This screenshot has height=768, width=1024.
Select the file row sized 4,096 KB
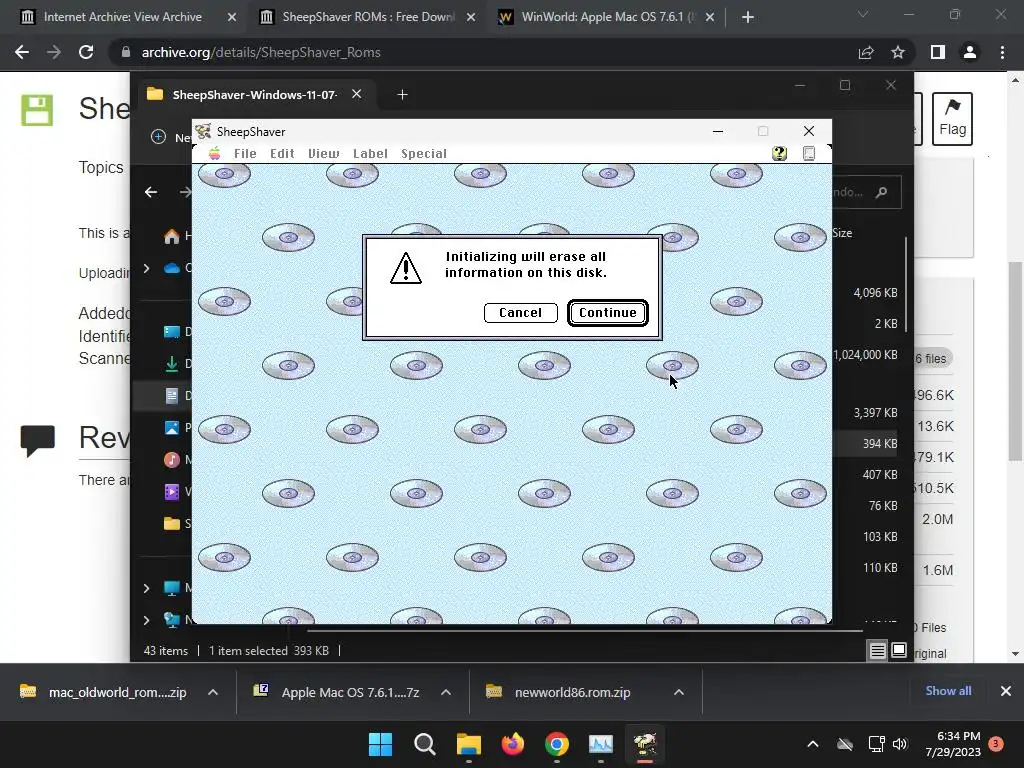click(x=874, y=293)
